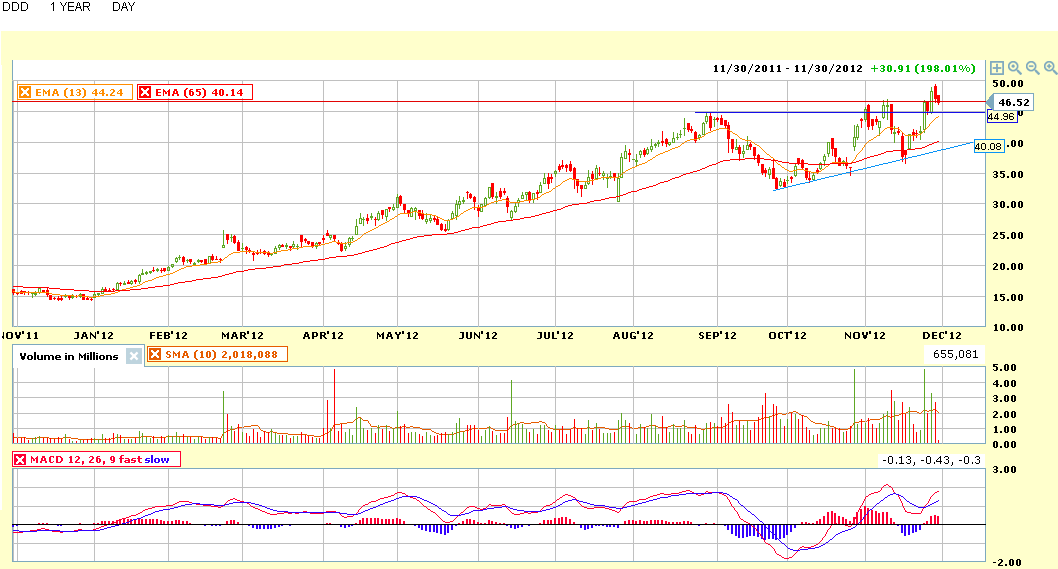Click the SMA (10) 2,018,088 label

[x=221, y=354]
